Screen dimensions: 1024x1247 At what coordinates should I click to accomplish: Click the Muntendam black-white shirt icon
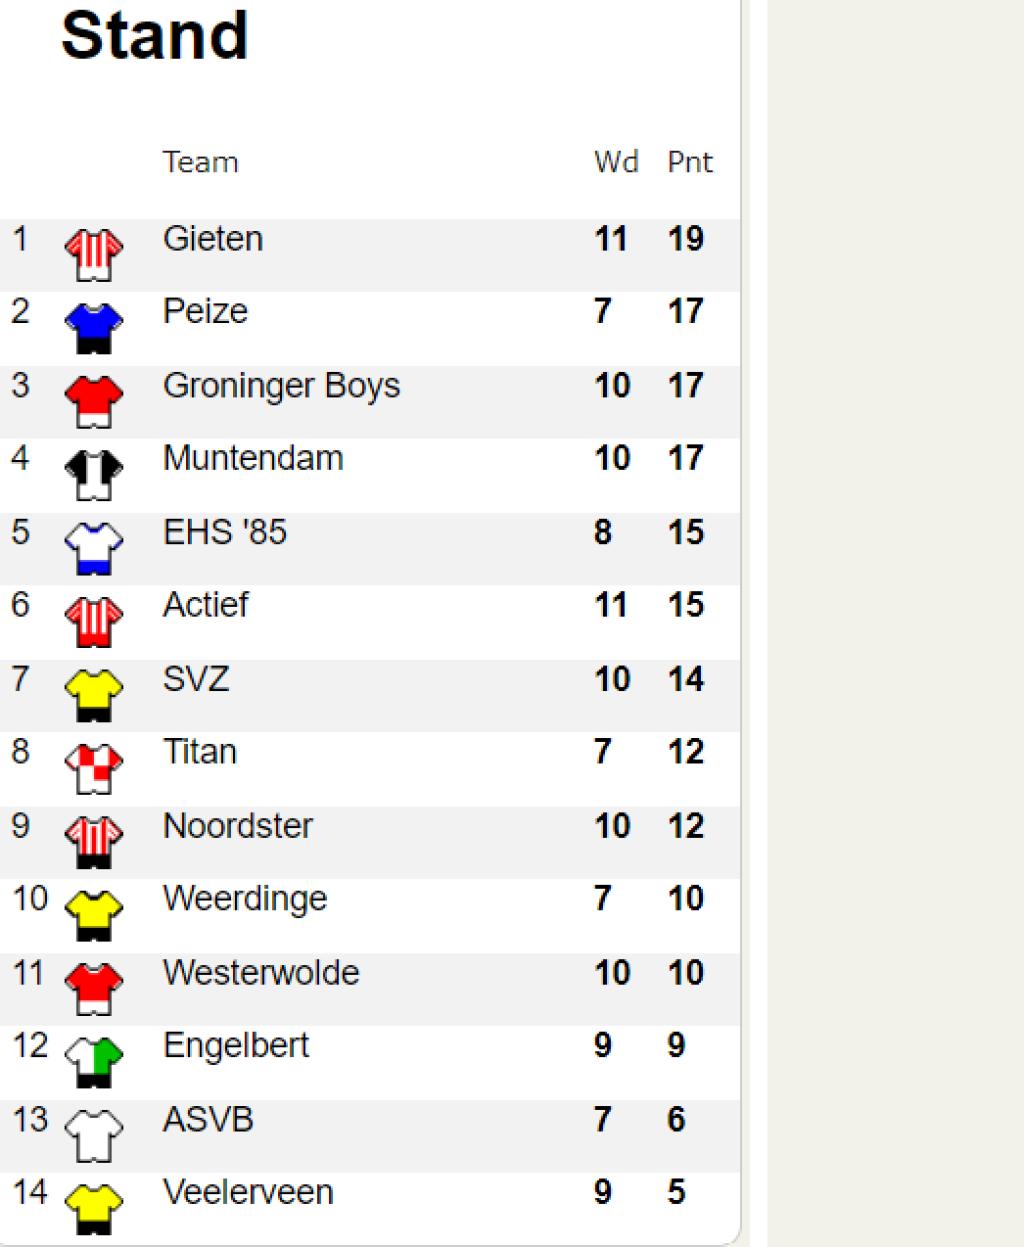pos(94,475)
